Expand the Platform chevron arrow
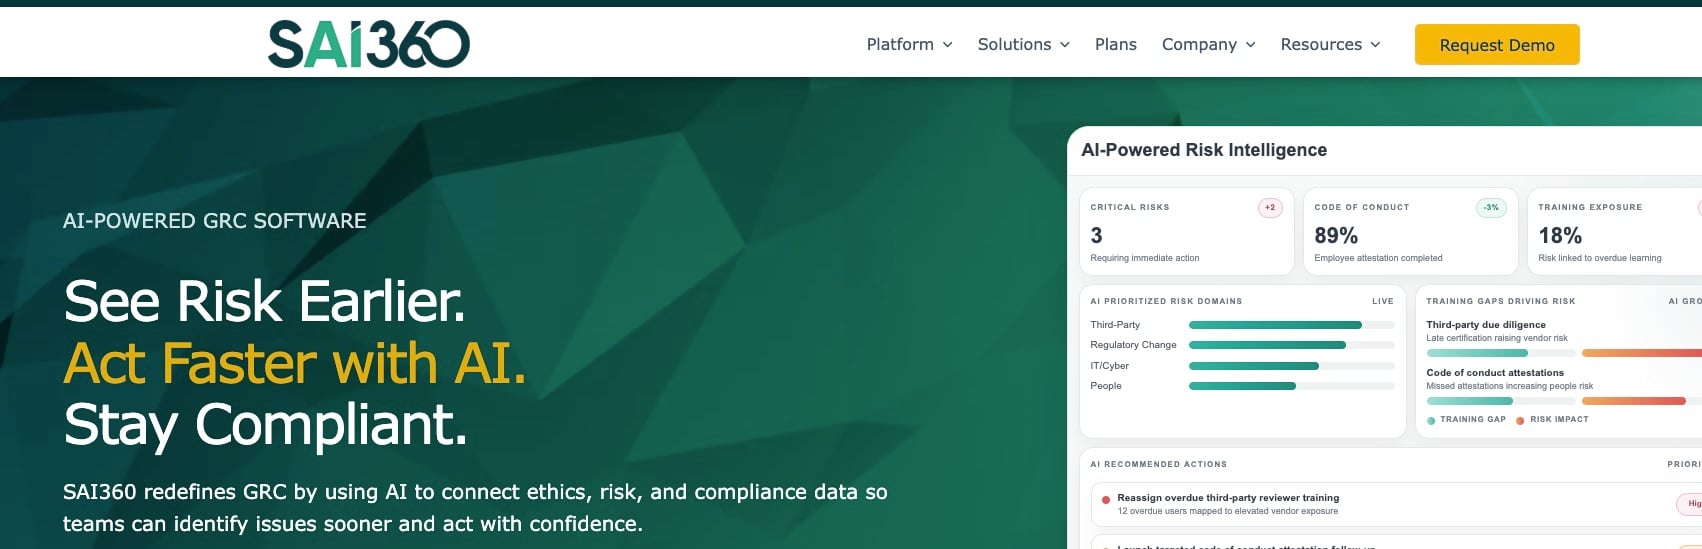This screenshot has width=1702, height=549. pos(947,45)
